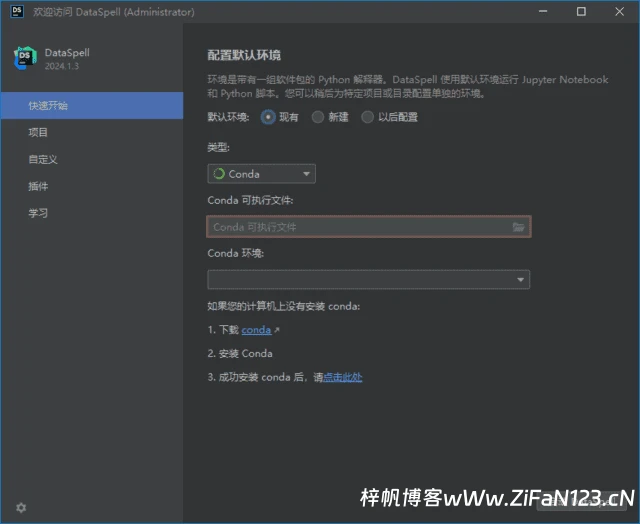Switch to the 项目 tab

(38, 132)
